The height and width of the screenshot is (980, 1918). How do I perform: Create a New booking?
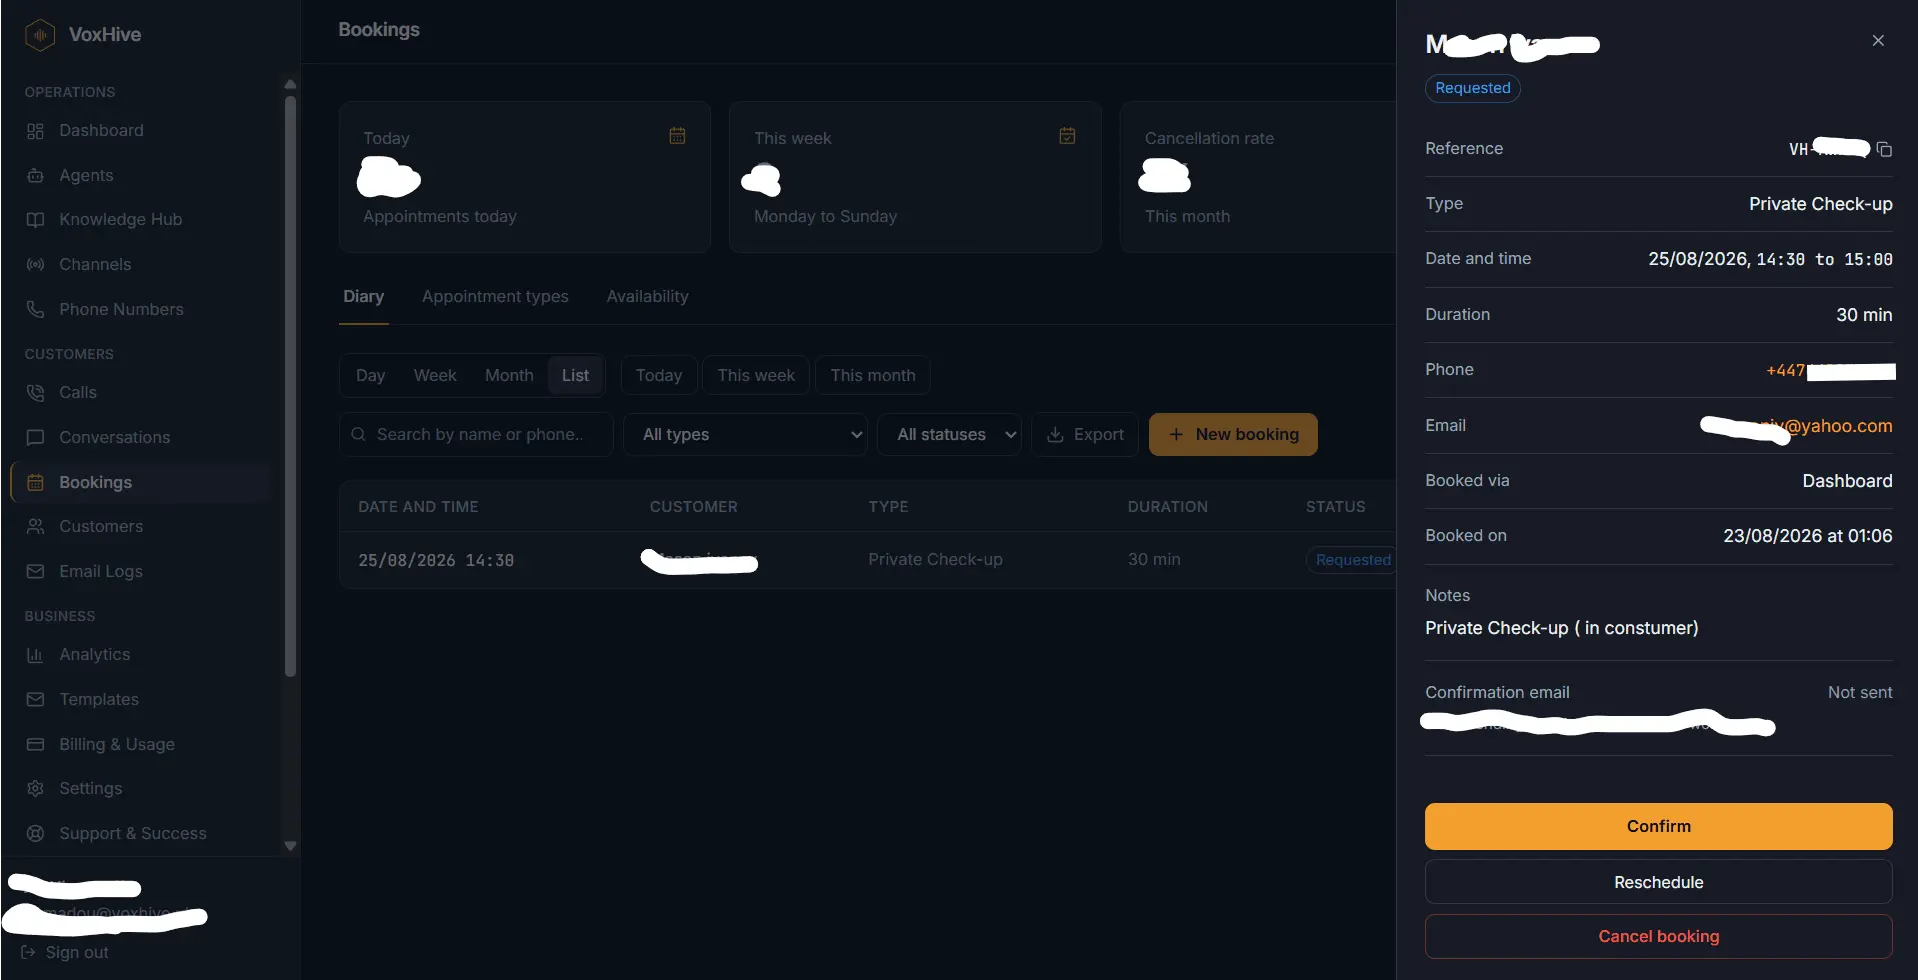(x=1233, y=434)
